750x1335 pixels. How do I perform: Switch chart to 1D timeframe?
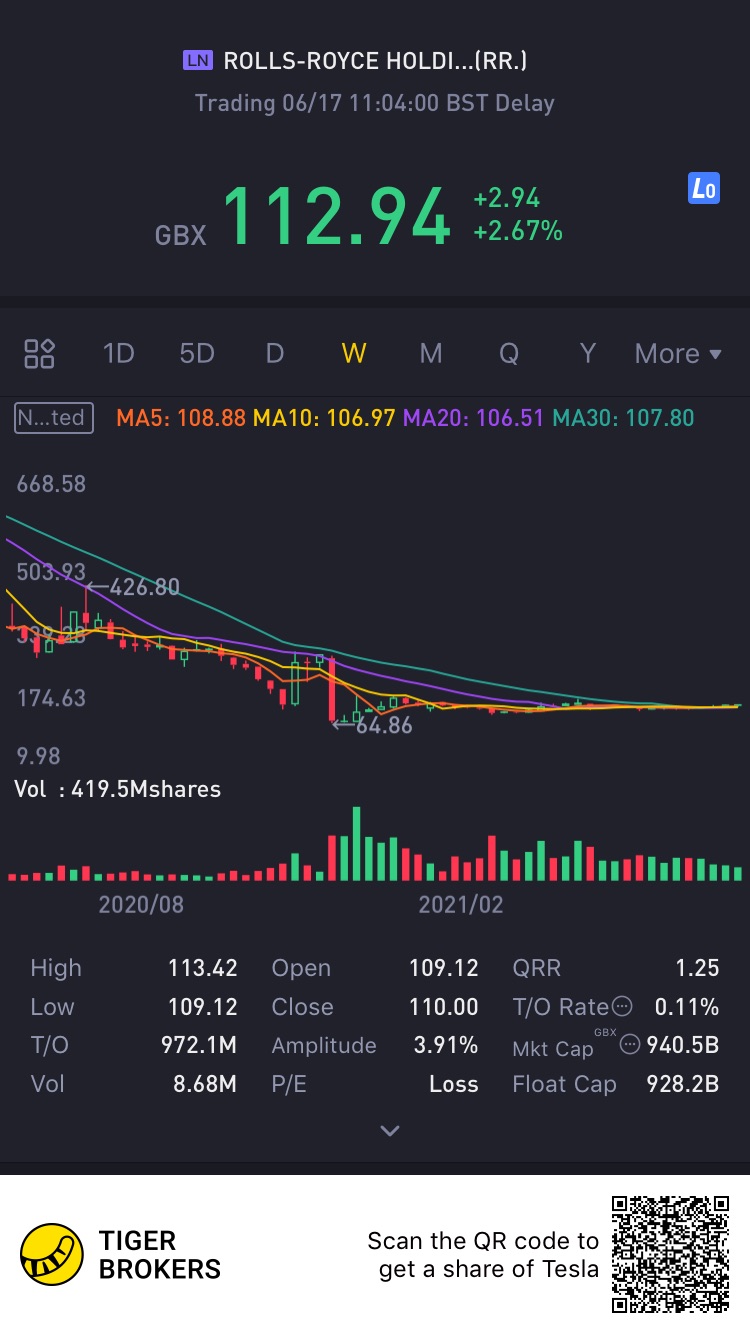point(119,353)
